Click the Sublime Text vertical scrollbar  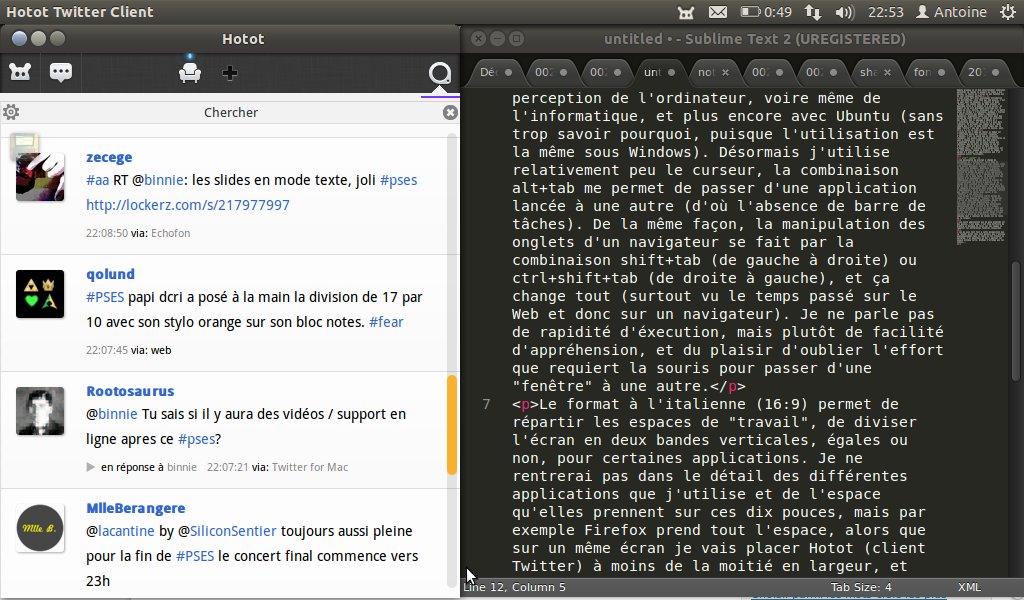click(1016, 321)
